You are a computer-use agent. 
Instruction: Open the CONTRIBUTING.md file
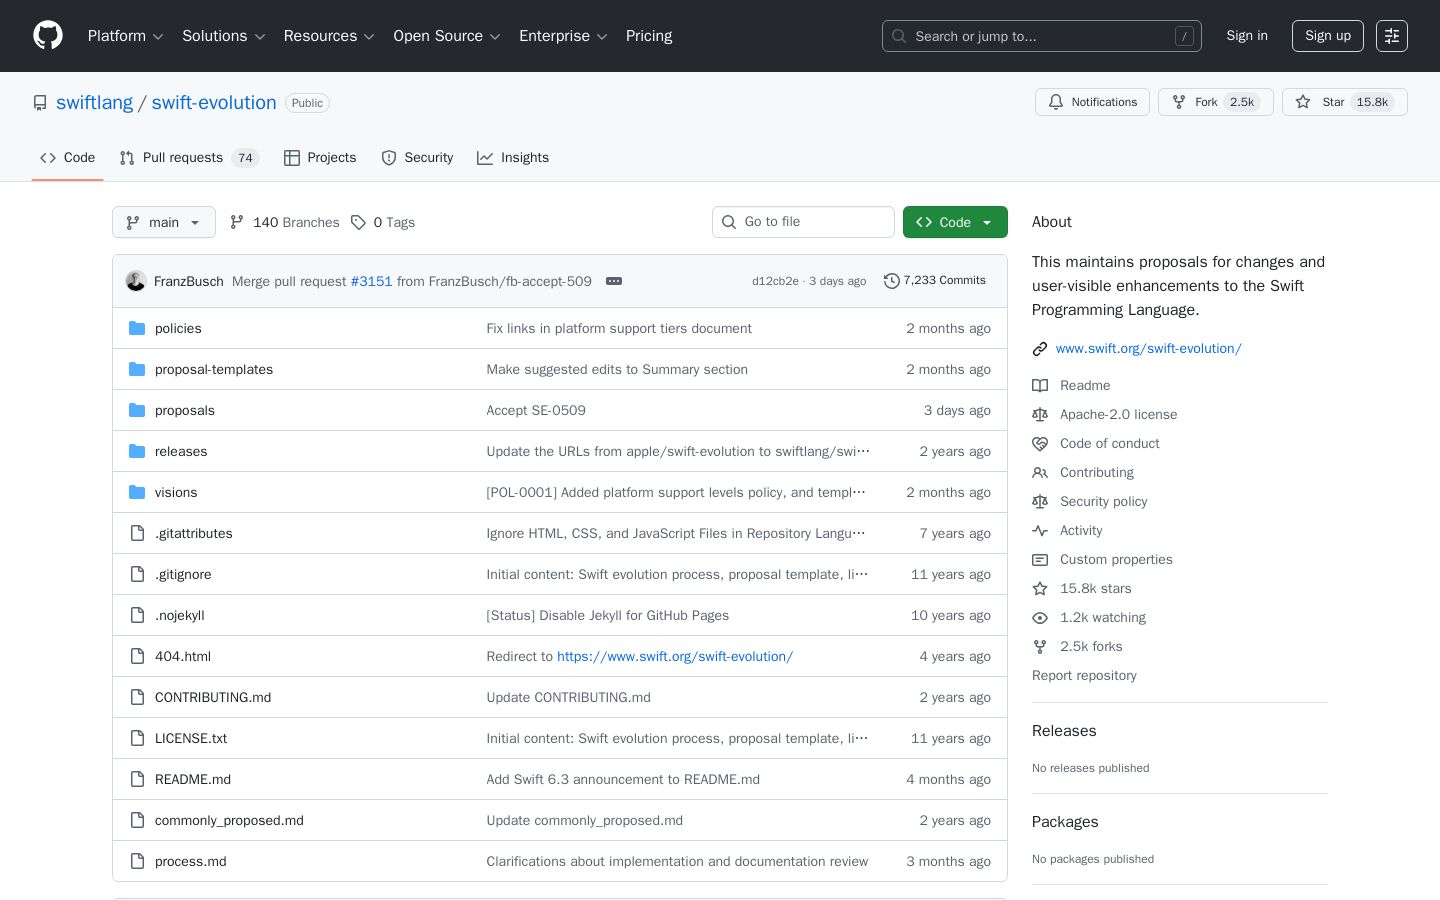tap(213, 697)
